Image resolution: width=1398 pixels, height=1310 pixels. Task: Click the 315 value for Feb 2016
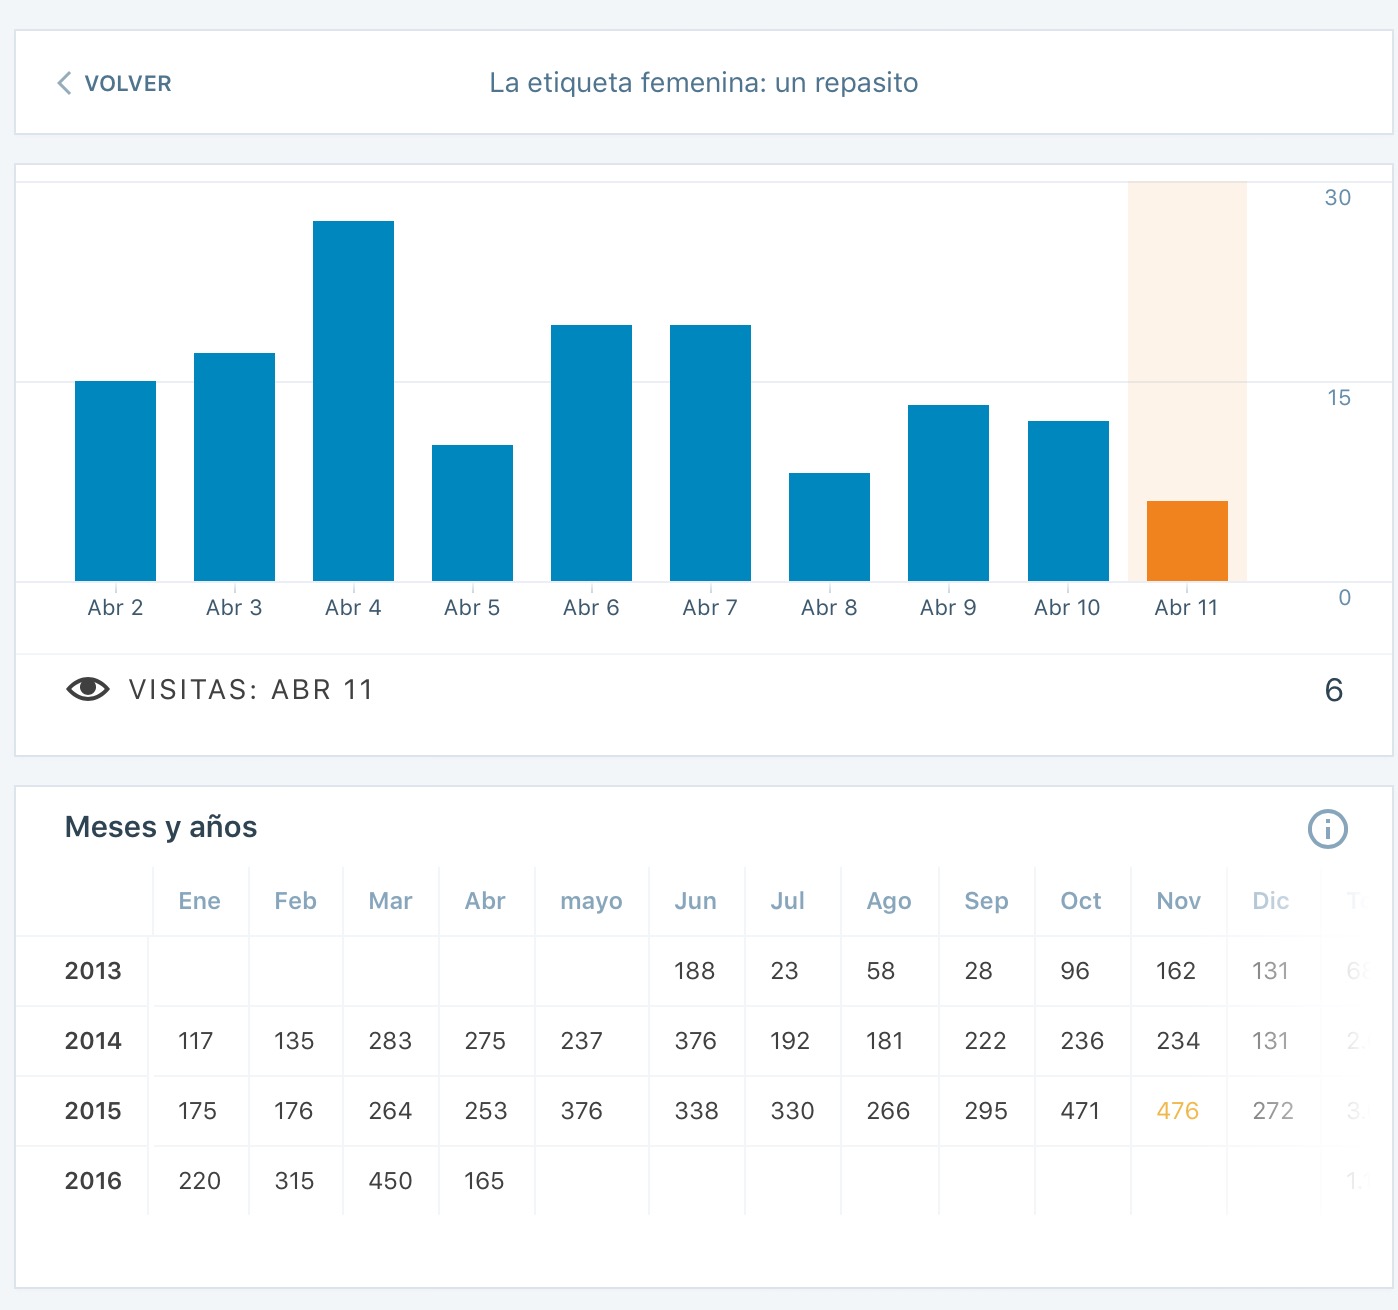coord(294,1181)
